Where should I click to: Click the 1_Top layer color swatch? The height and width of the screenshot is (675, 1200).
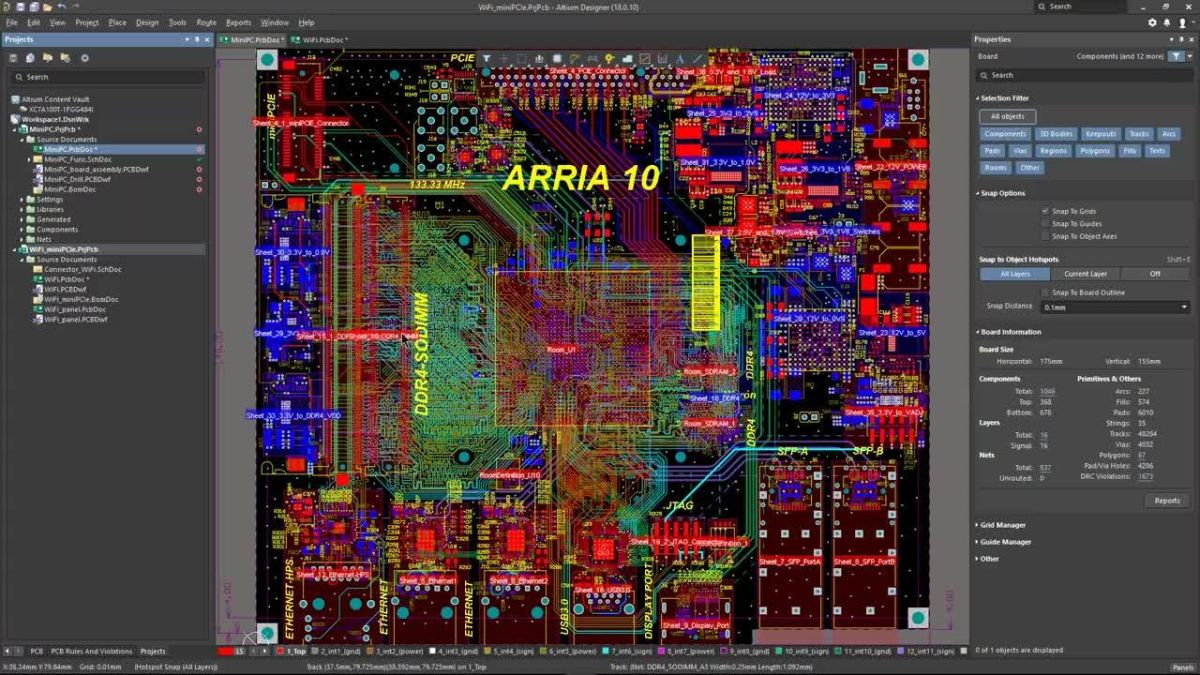click(x=281, y=649)
